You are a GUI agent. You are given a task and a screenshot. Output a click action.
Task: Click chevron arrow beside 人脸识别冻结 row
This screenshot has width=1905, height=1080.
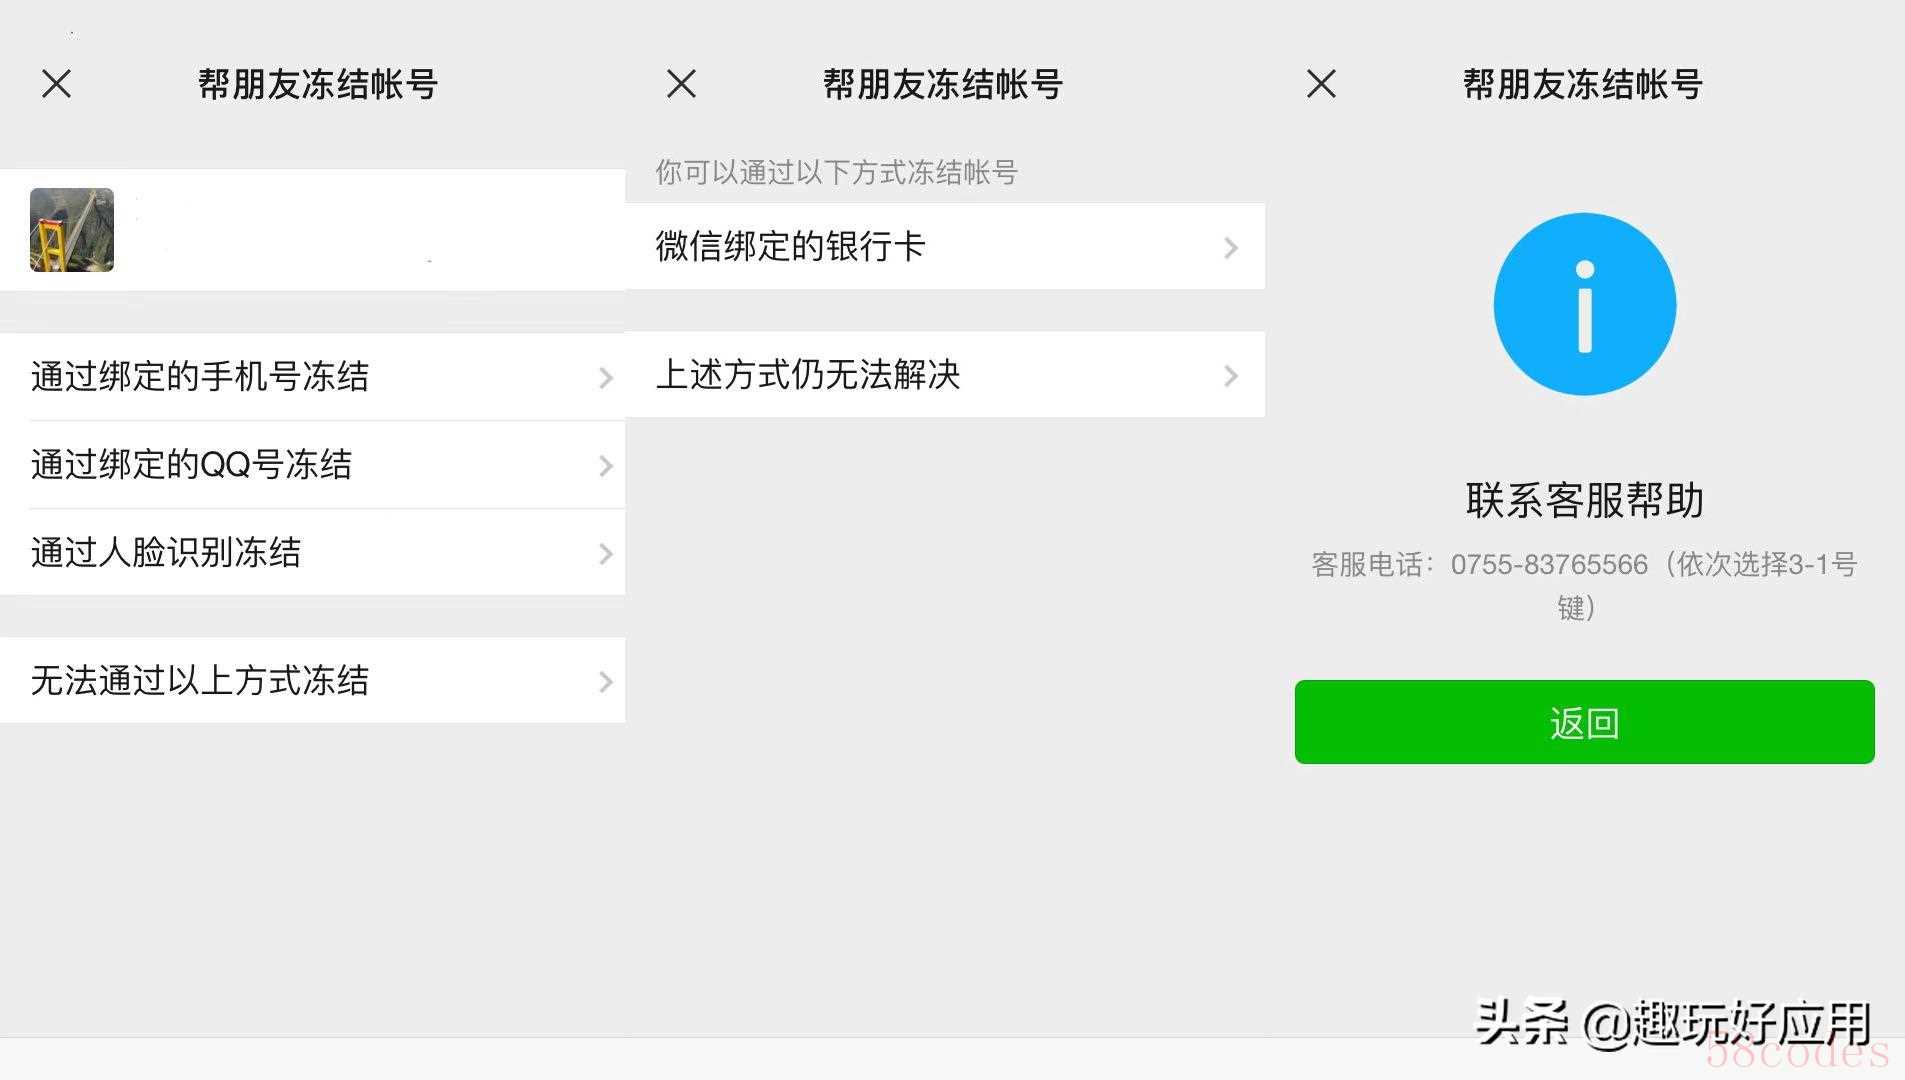tap(605, 554)
